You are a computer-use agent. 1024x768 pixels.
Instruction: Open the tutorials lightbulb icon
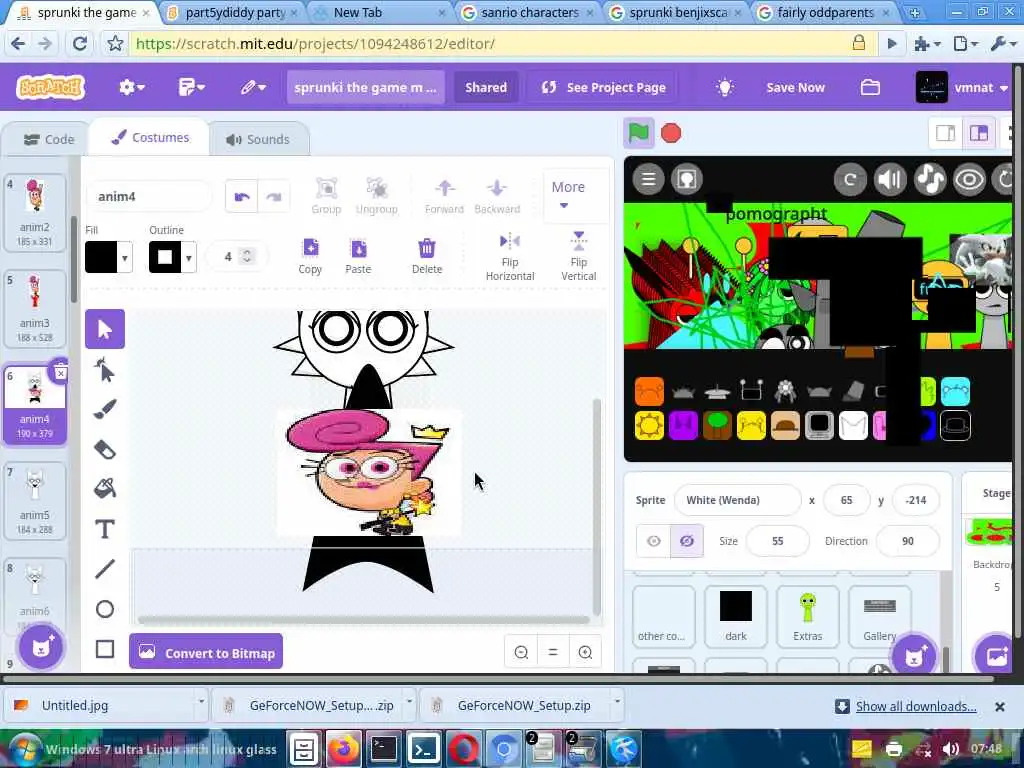724,88
